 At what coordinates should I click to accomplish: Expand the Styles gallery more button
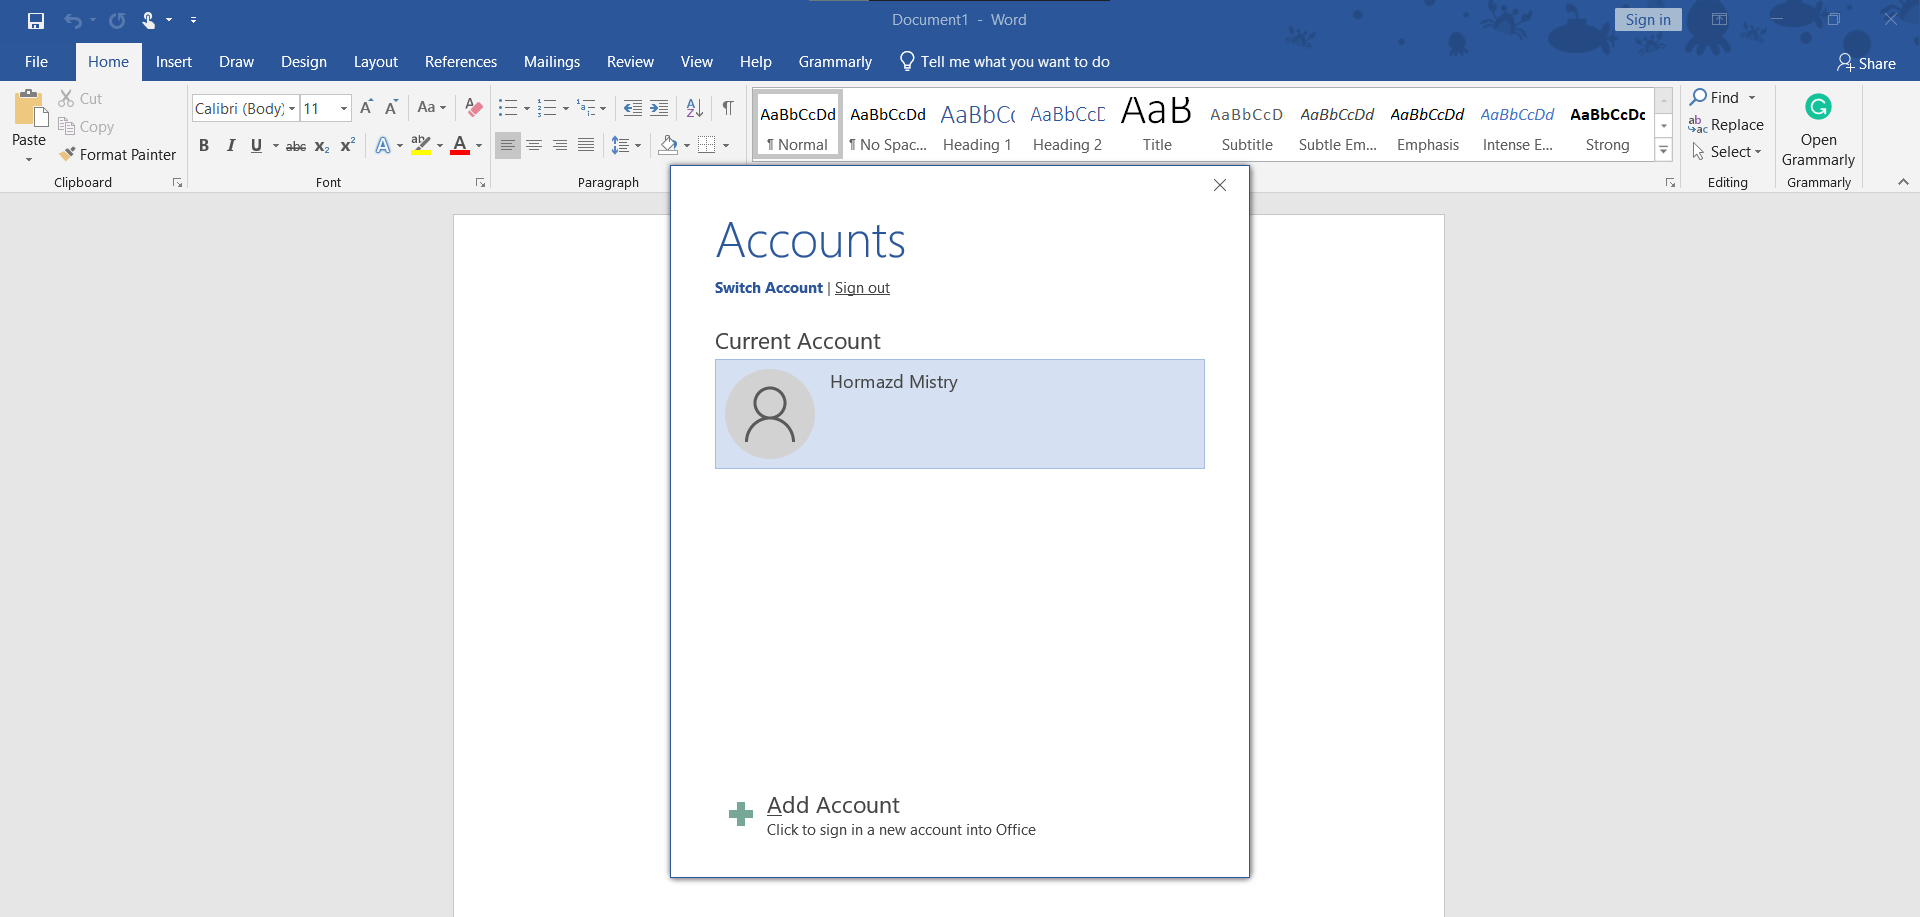click(x=1664, y=150)
